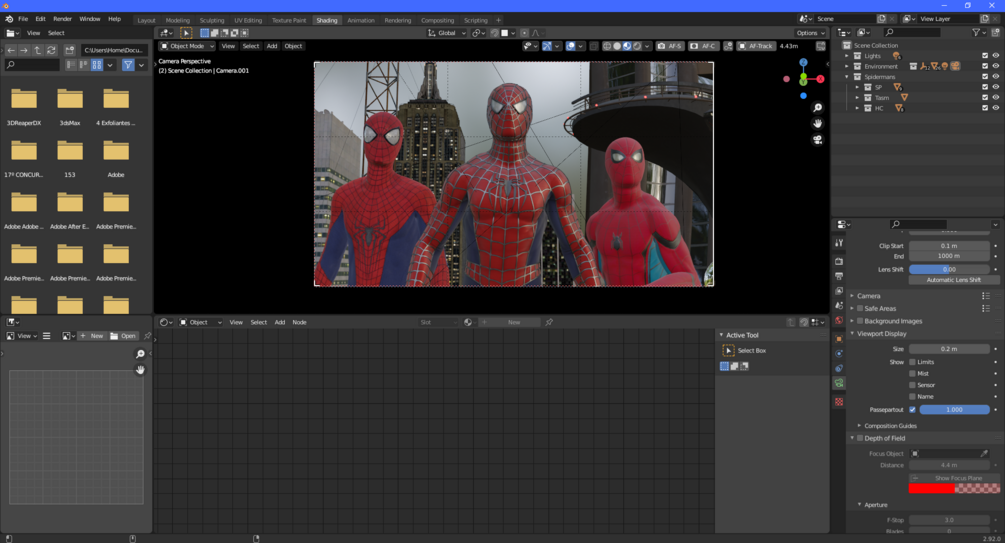Hide the Lights collection with its eye icon
The image size is (1005, 543).
[995, 56]
